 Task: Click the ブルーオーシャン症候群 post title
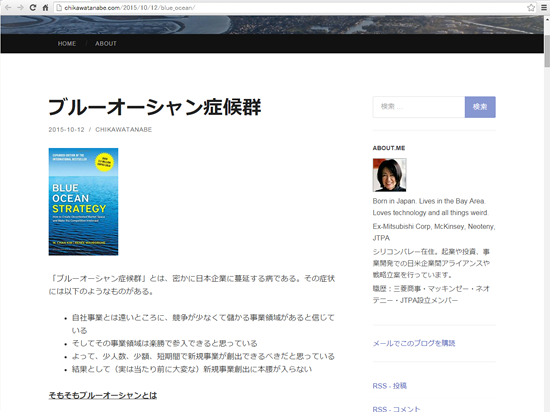155,107
